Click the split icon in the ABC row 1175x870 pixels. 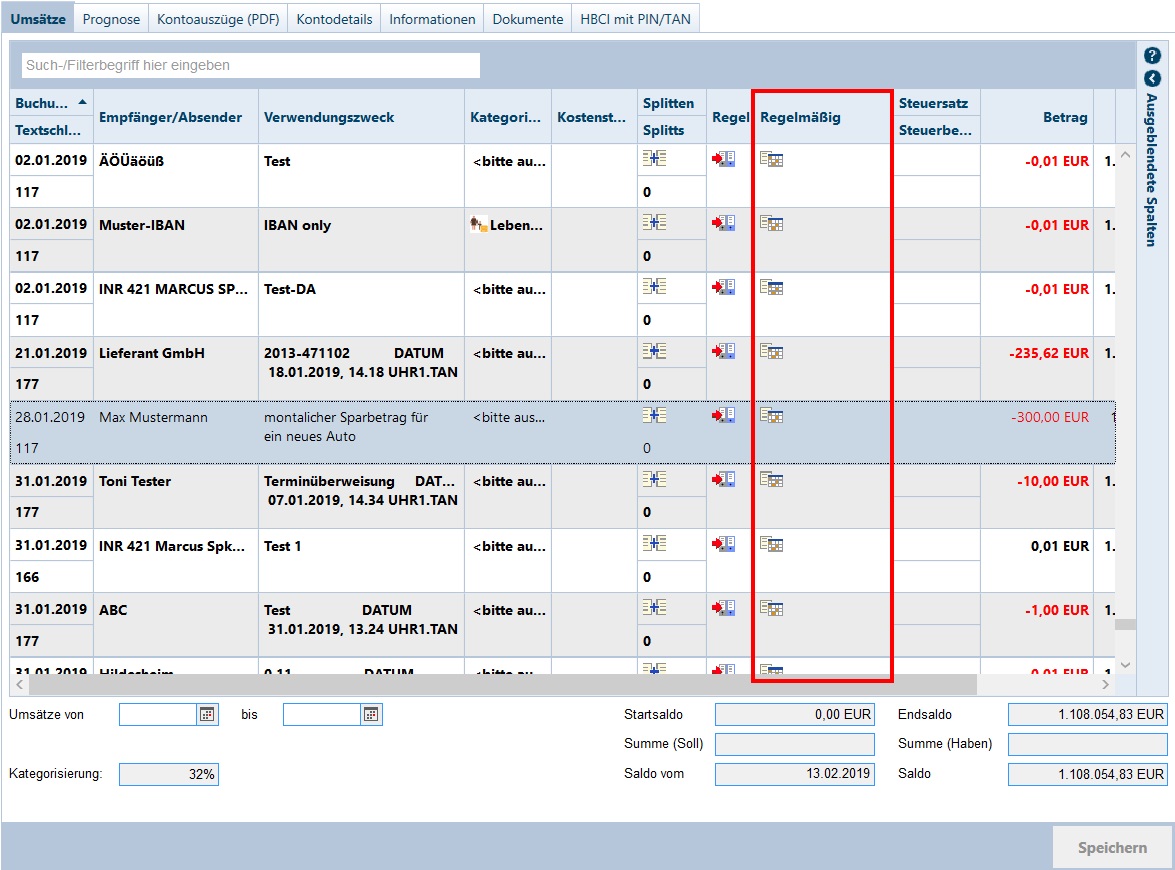[654, 608]
